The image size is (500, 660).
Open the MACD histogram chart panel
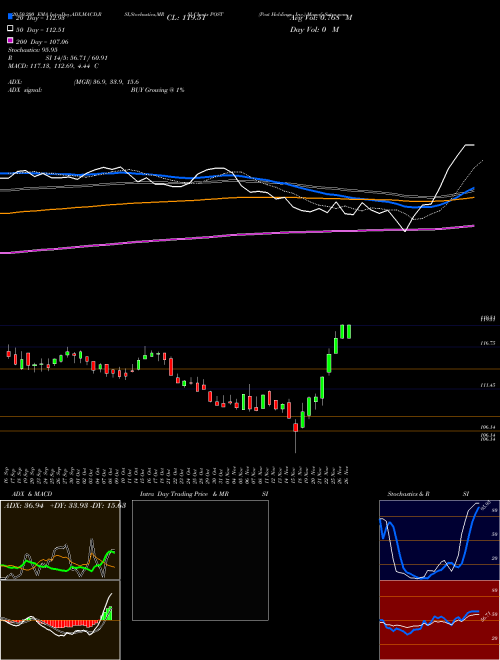click(60, 620)
